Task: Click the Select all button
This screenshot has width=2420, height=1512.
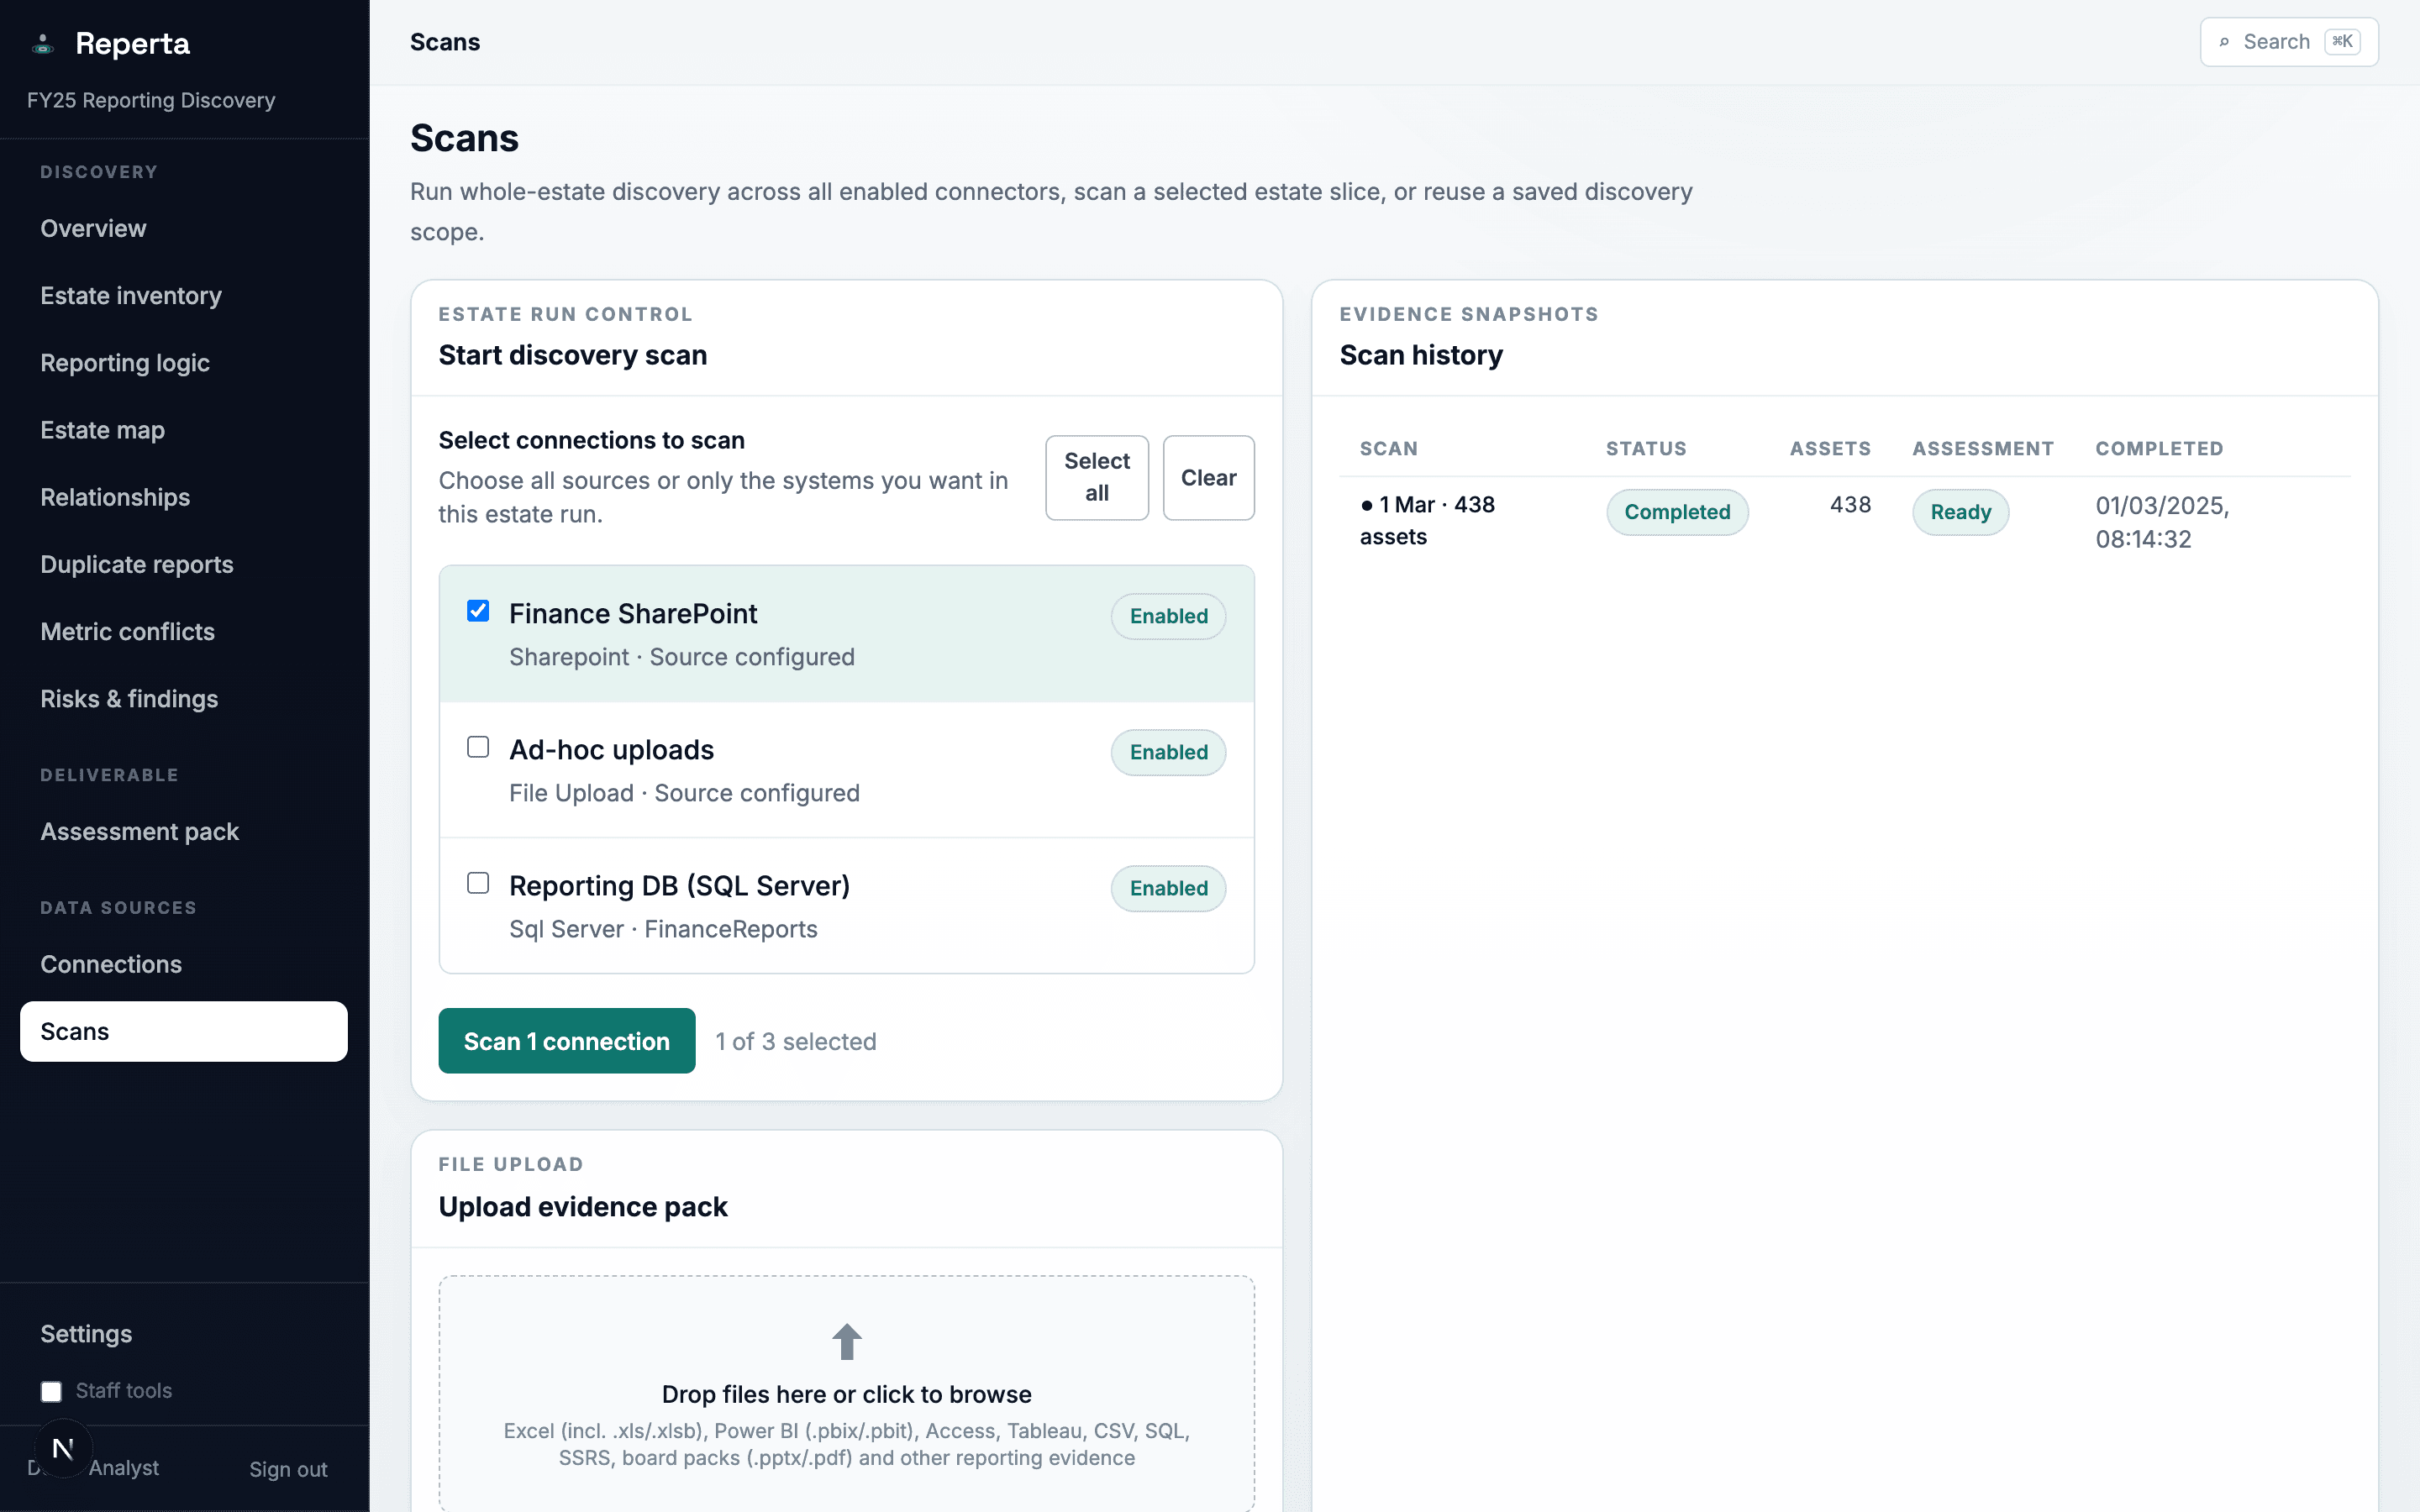Action: [x=1097, y=477]
